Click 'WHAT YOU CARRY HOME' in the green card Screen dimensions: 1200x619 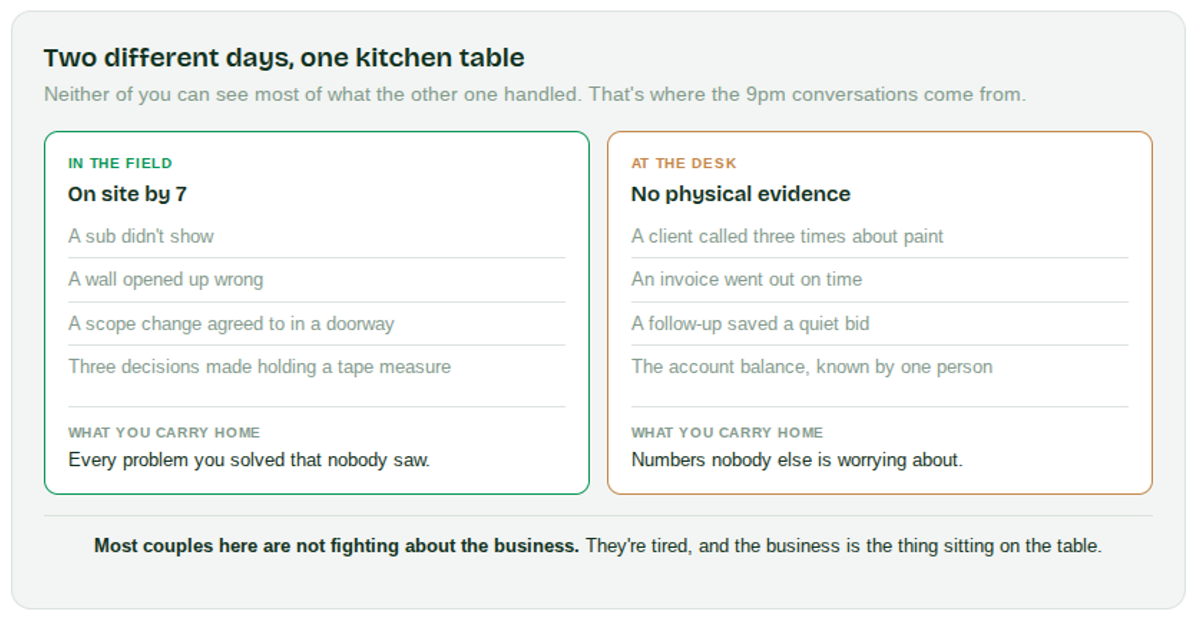[x=164, y=433]
